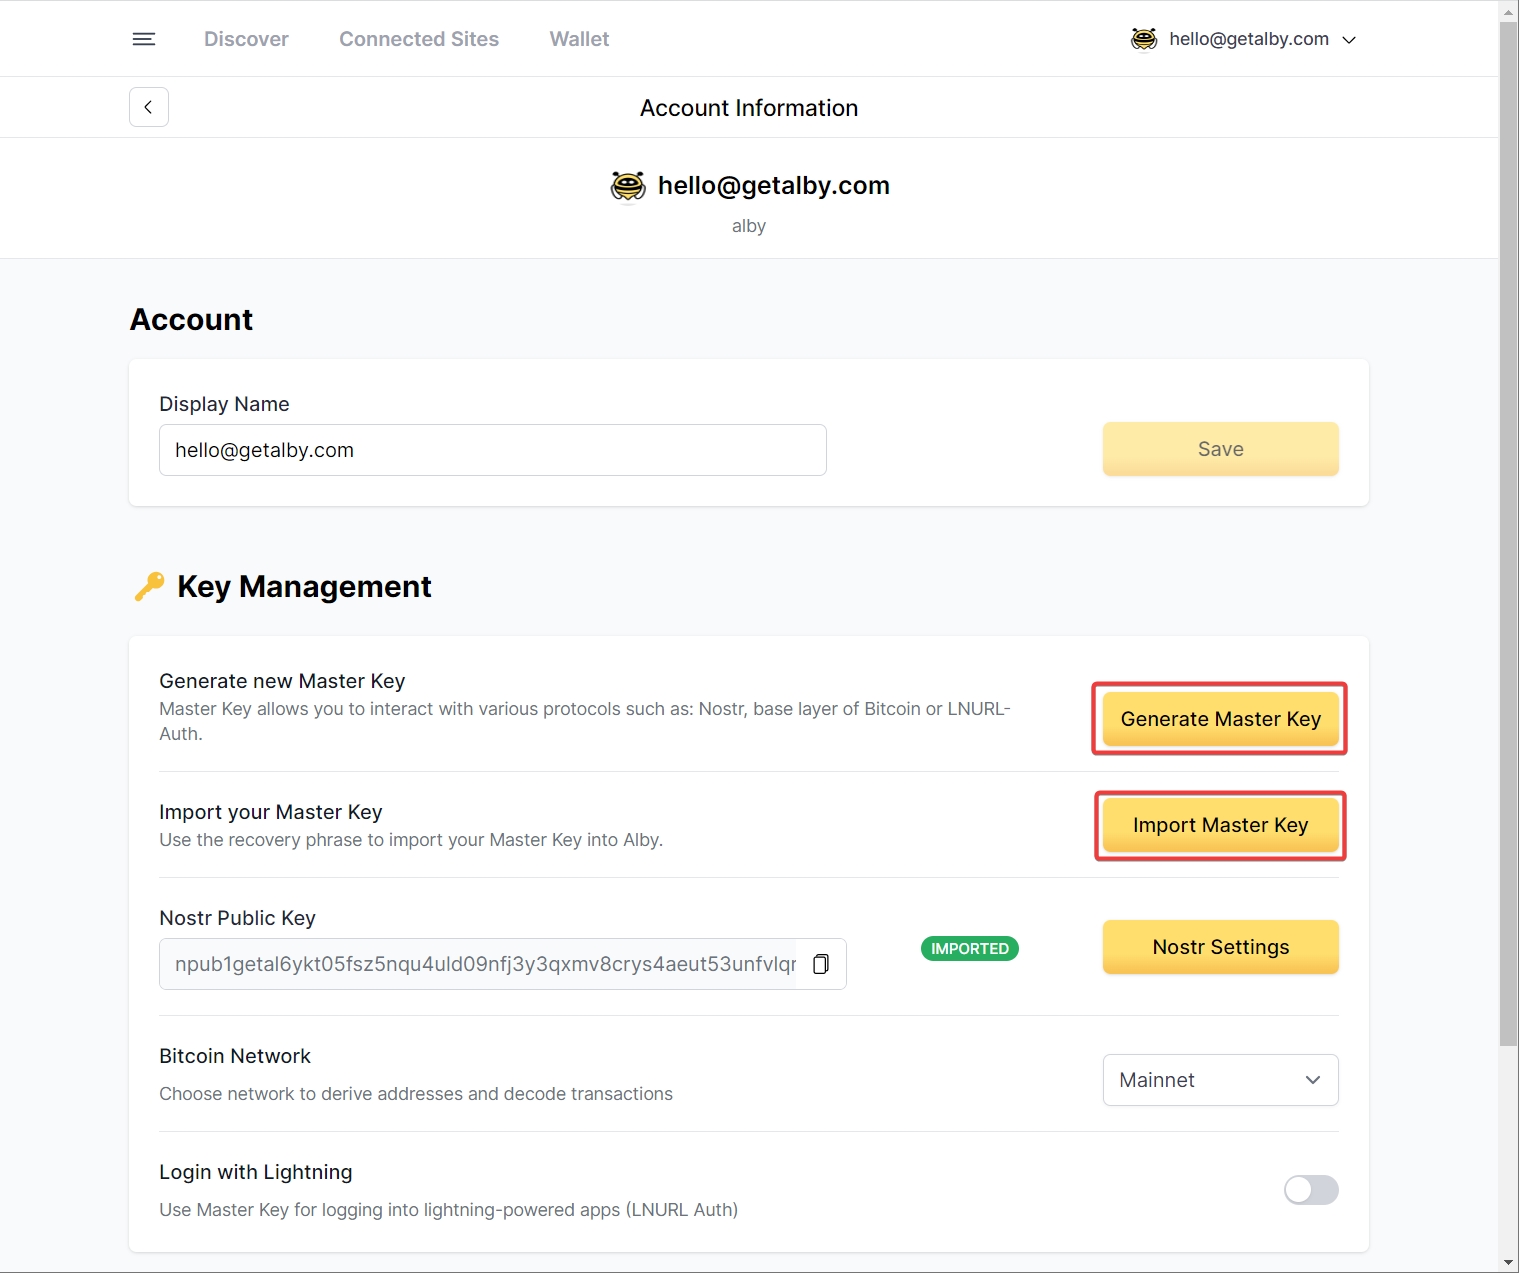This screenshot has width=1519, height=1273.
Task: Go to the Discover tab
Action: 246,39
